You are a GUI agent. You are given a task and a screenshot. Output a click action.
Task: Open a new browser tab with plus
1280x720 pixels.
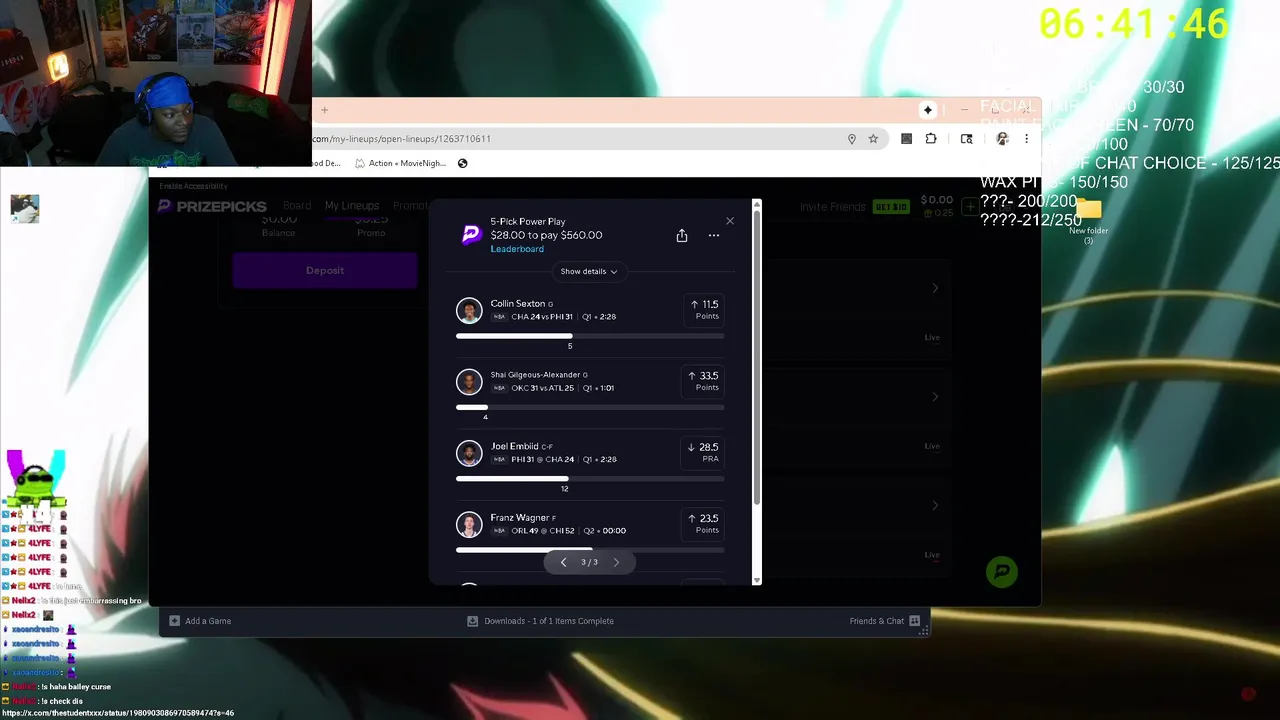tap(324, 110)
